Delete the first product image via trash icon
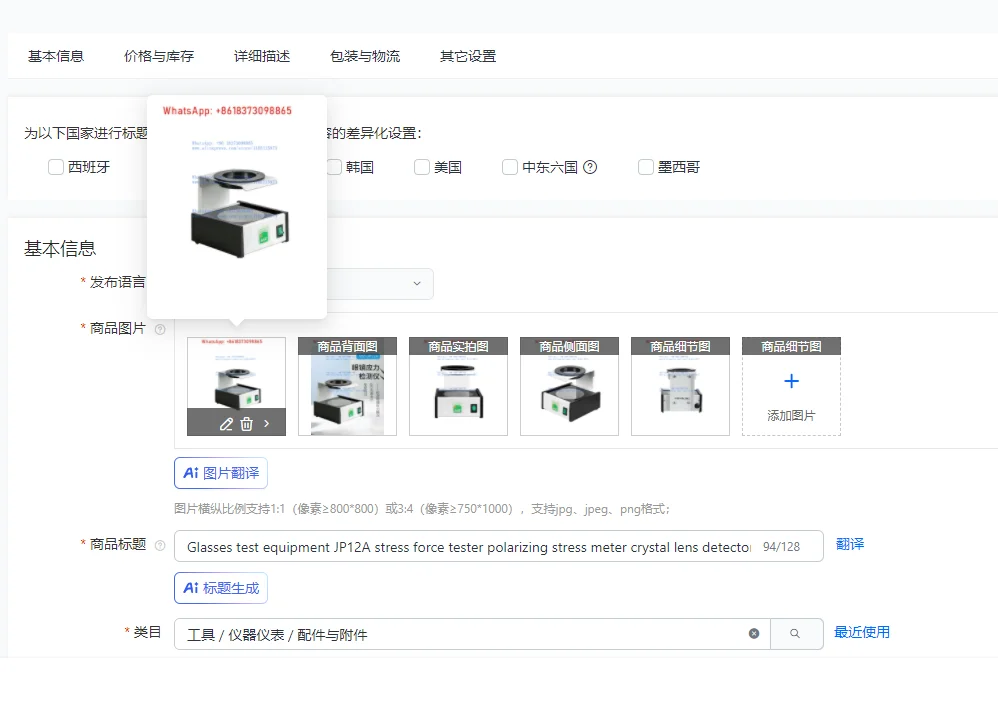The width and height of the screenshot is (998, 715). pos(246,423)
